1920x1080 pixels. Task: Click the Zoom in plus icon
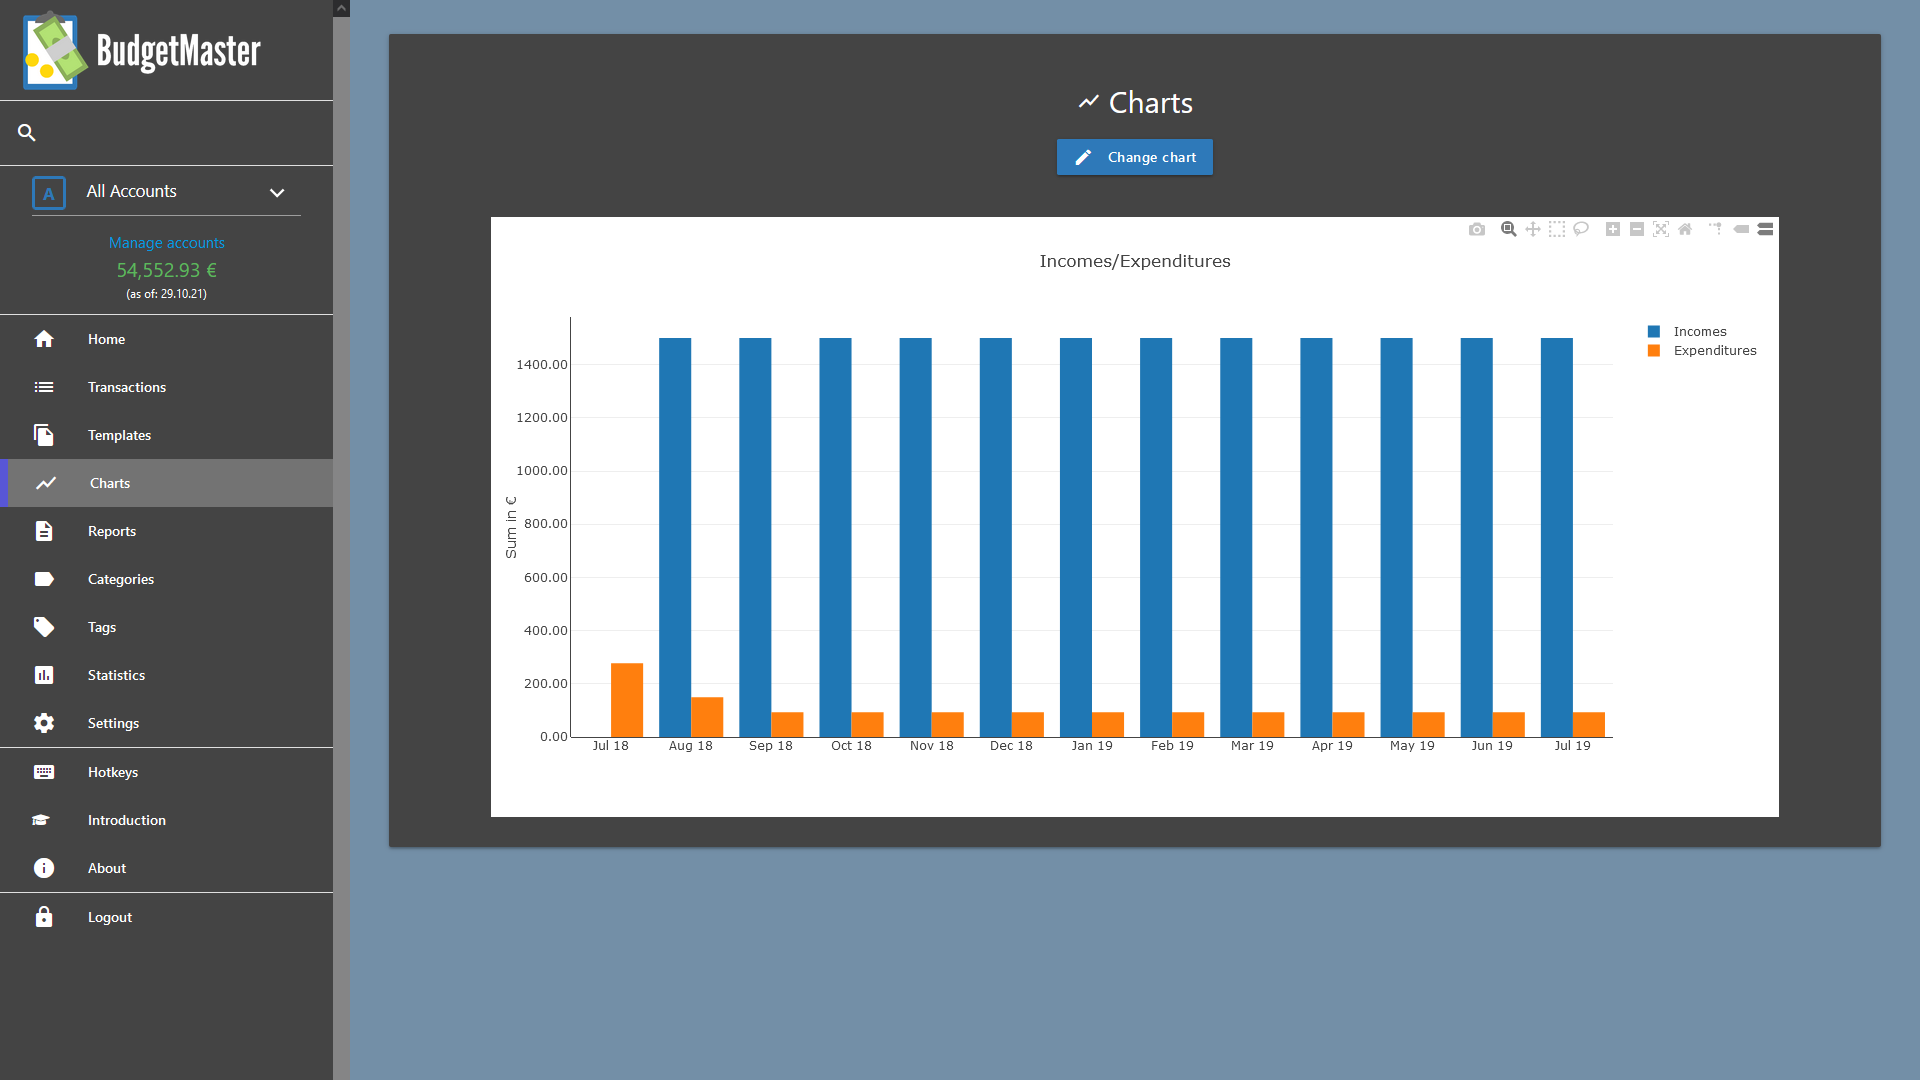(1613, 229)
